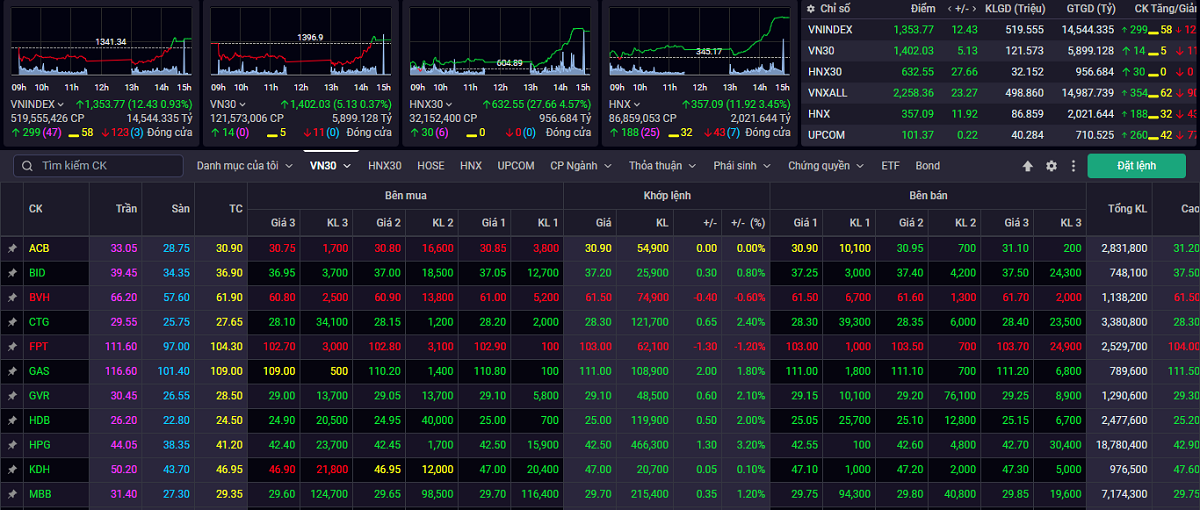
Task: Open the three-dot more options menu
Action: (x=1073, y=166)
